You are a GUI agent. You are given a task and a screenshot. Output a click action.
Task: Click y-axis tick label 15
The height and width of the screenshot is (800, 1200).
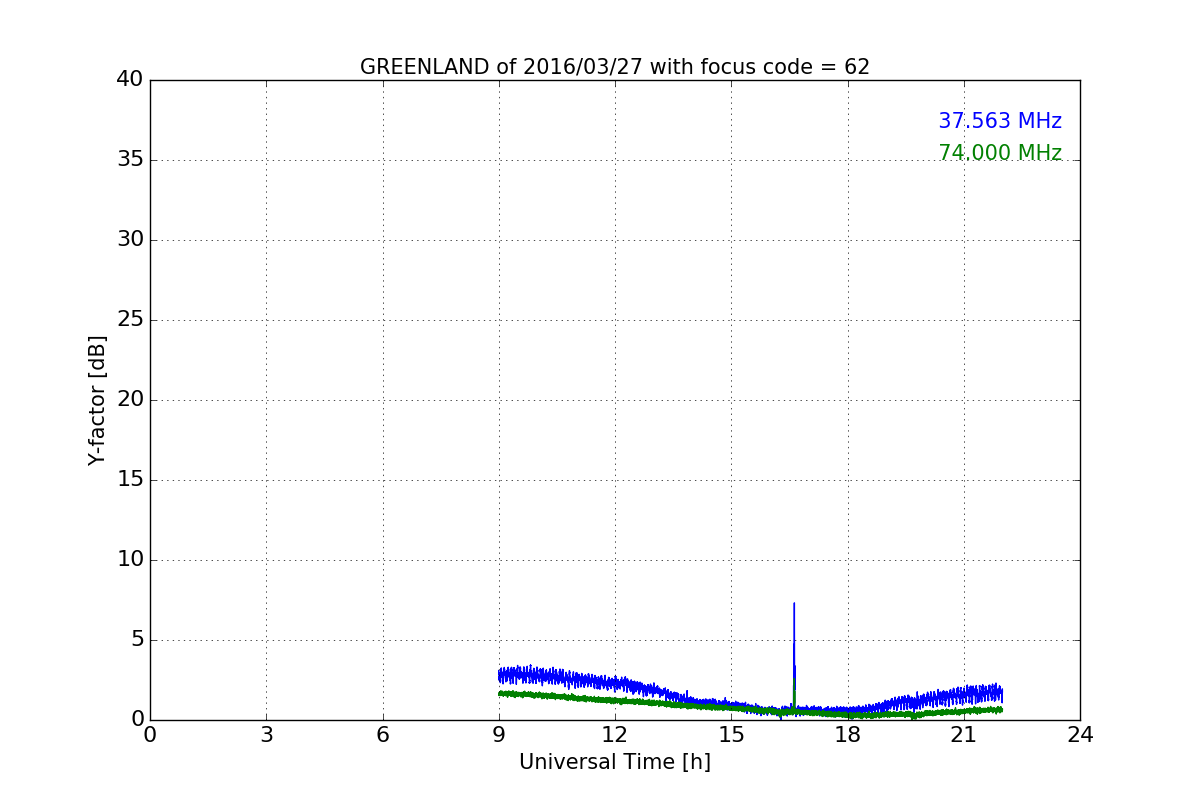130,479
